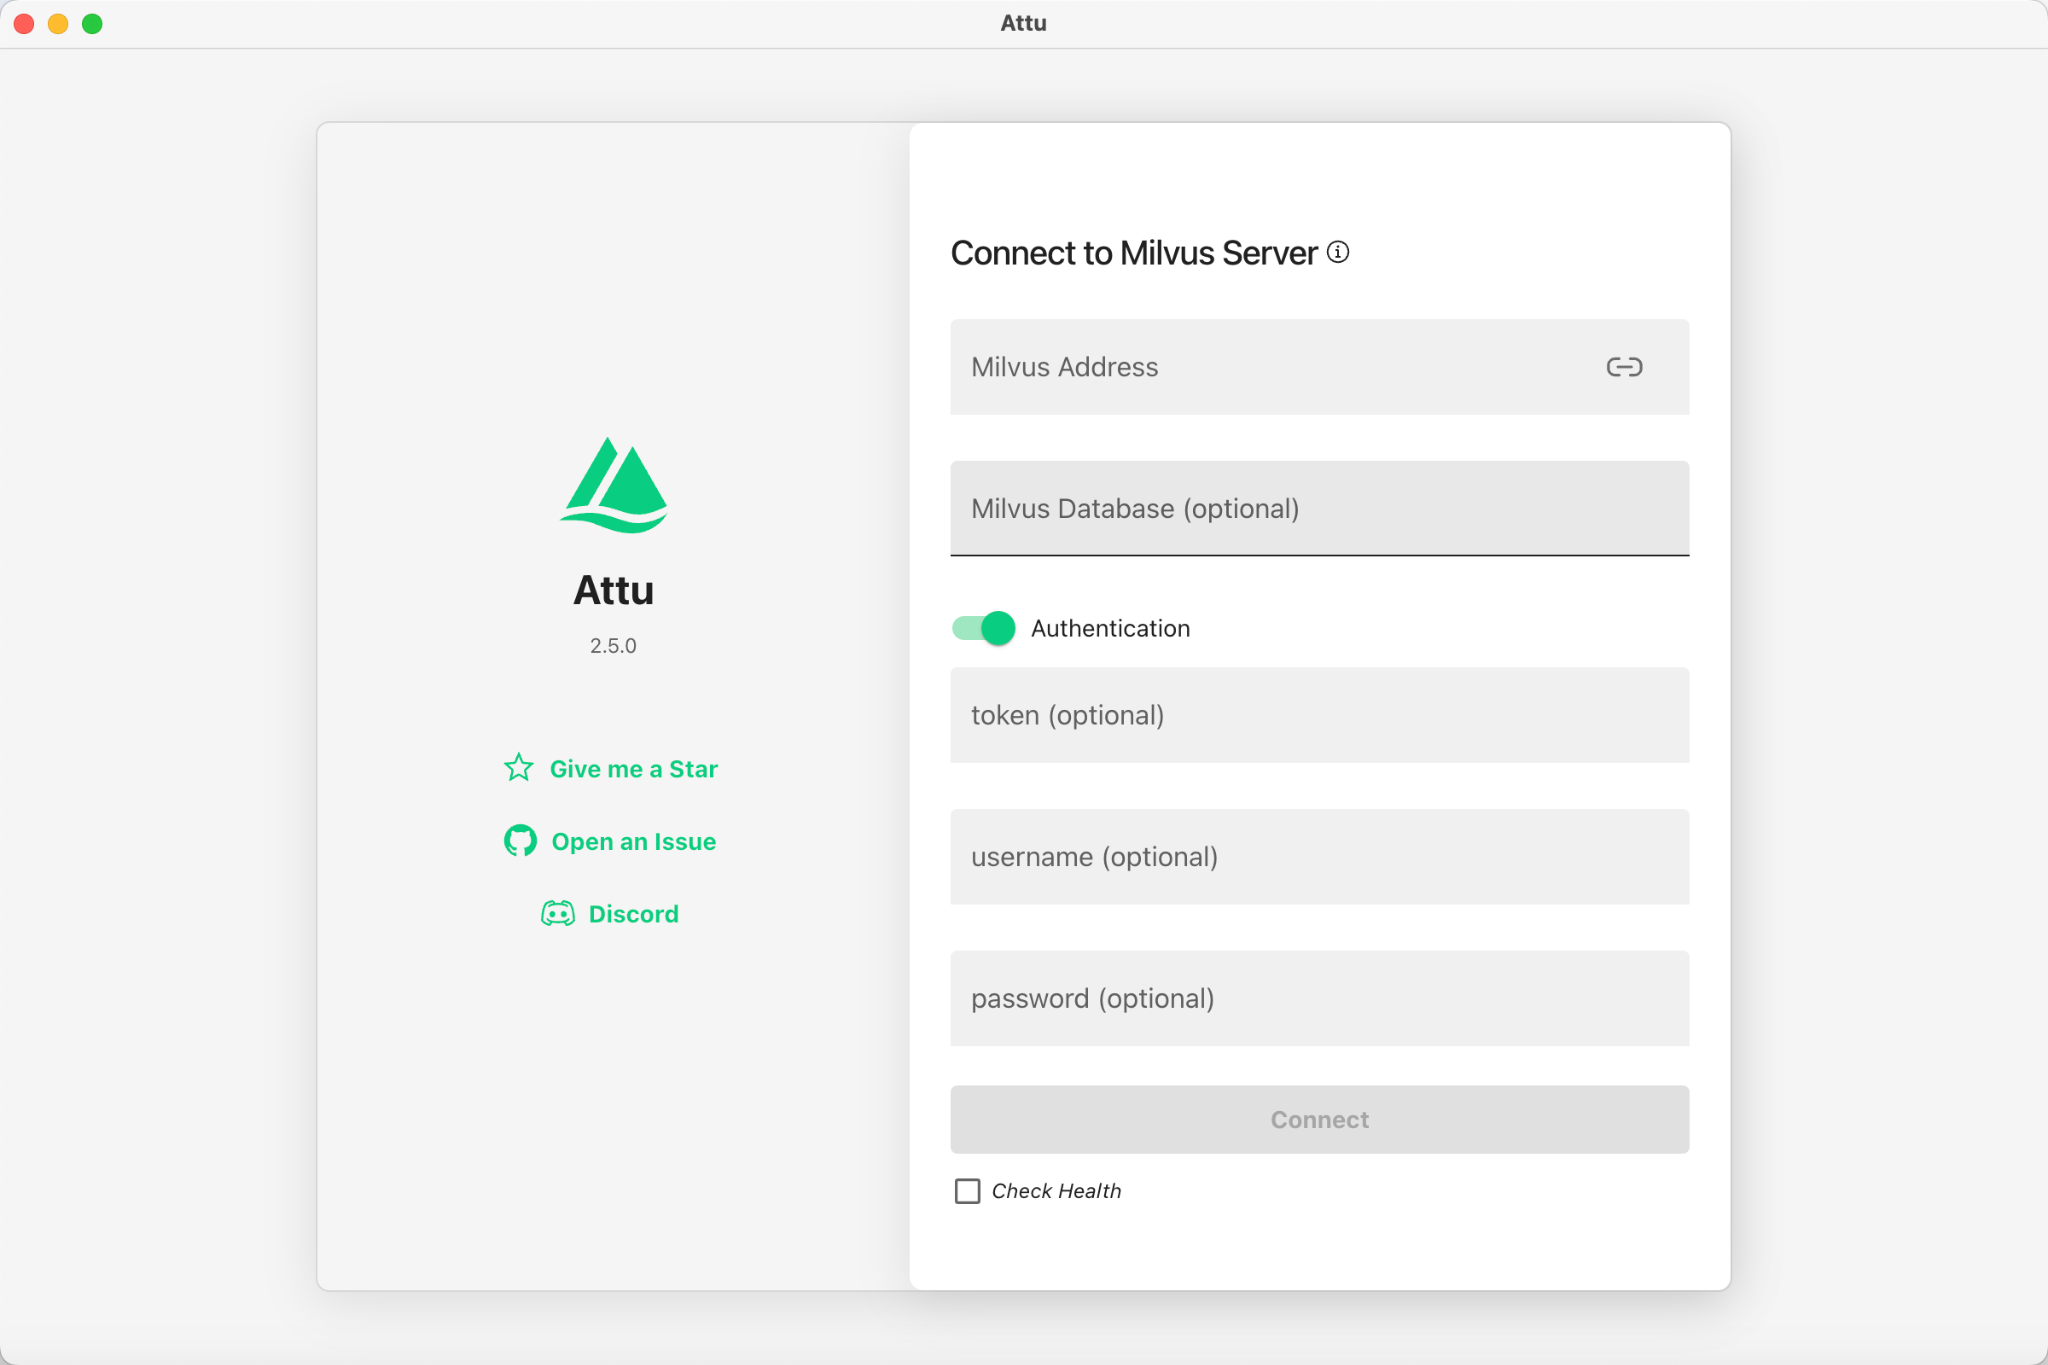Viewport: 2048px width, 1365px height.
Task: Click the GitHub icon beside Open an Issue
Action: coord(520,841)
